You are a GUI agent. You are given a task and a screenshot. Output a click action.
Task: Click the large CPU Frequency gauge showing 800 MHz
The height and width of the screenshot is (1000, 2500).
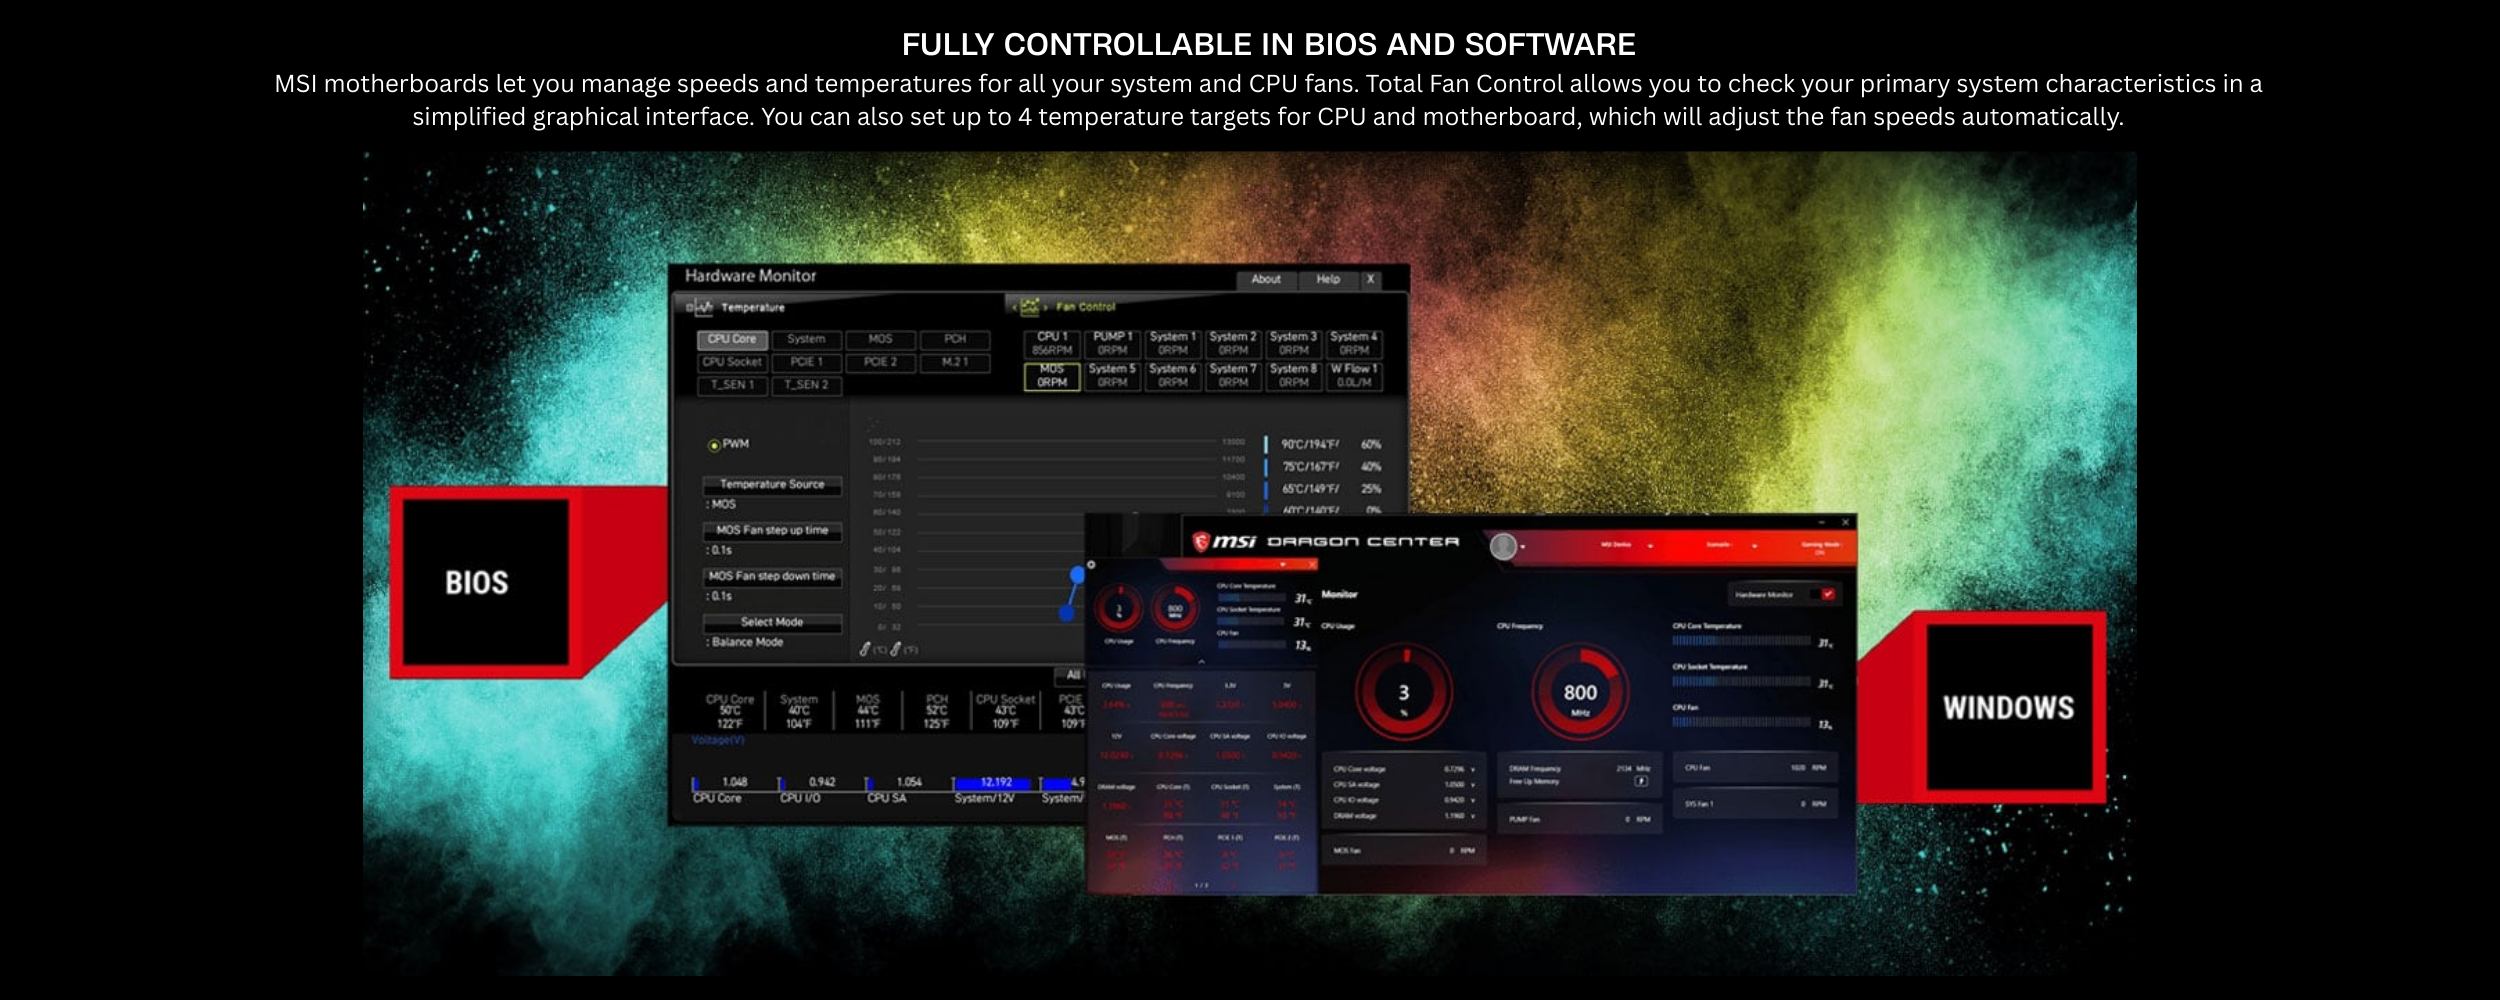[1580, 691]
